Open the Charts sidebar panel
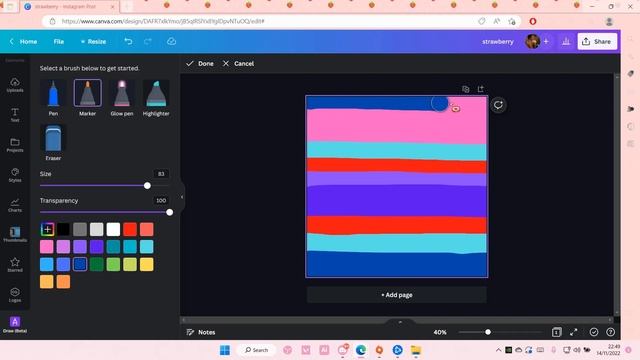 click(15, 205)
